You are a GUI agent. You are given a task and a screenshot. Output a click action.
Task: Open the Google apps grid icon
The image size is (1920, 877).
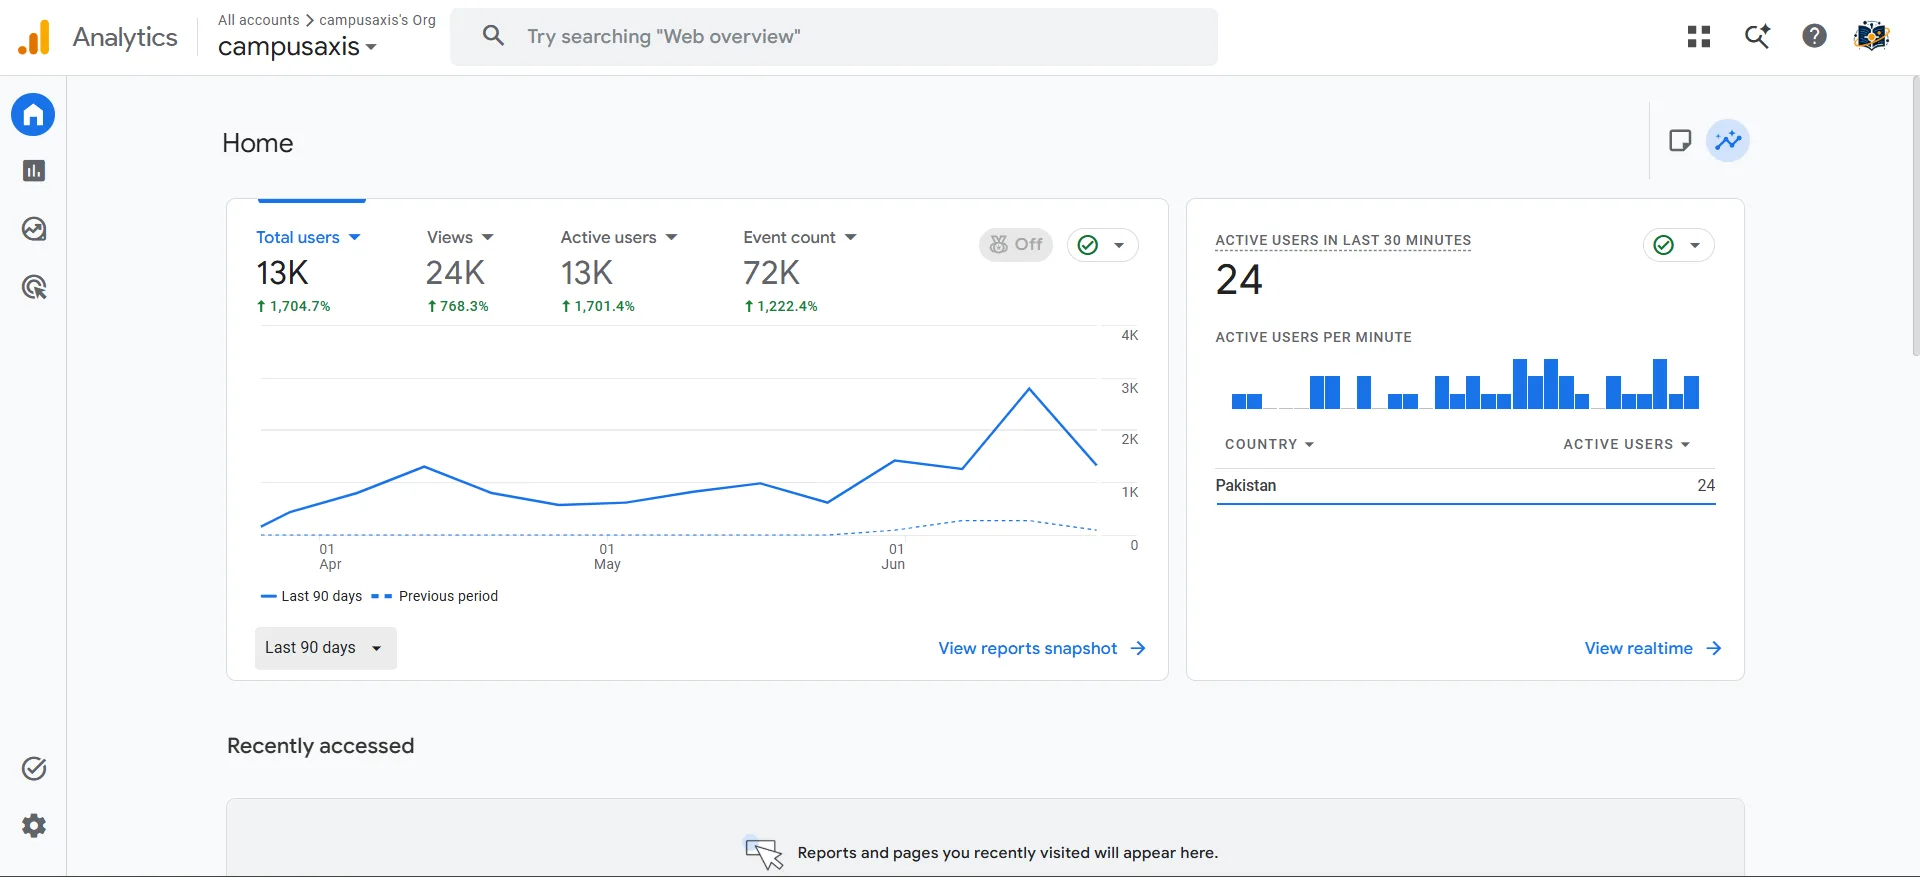click(1699, 37)
